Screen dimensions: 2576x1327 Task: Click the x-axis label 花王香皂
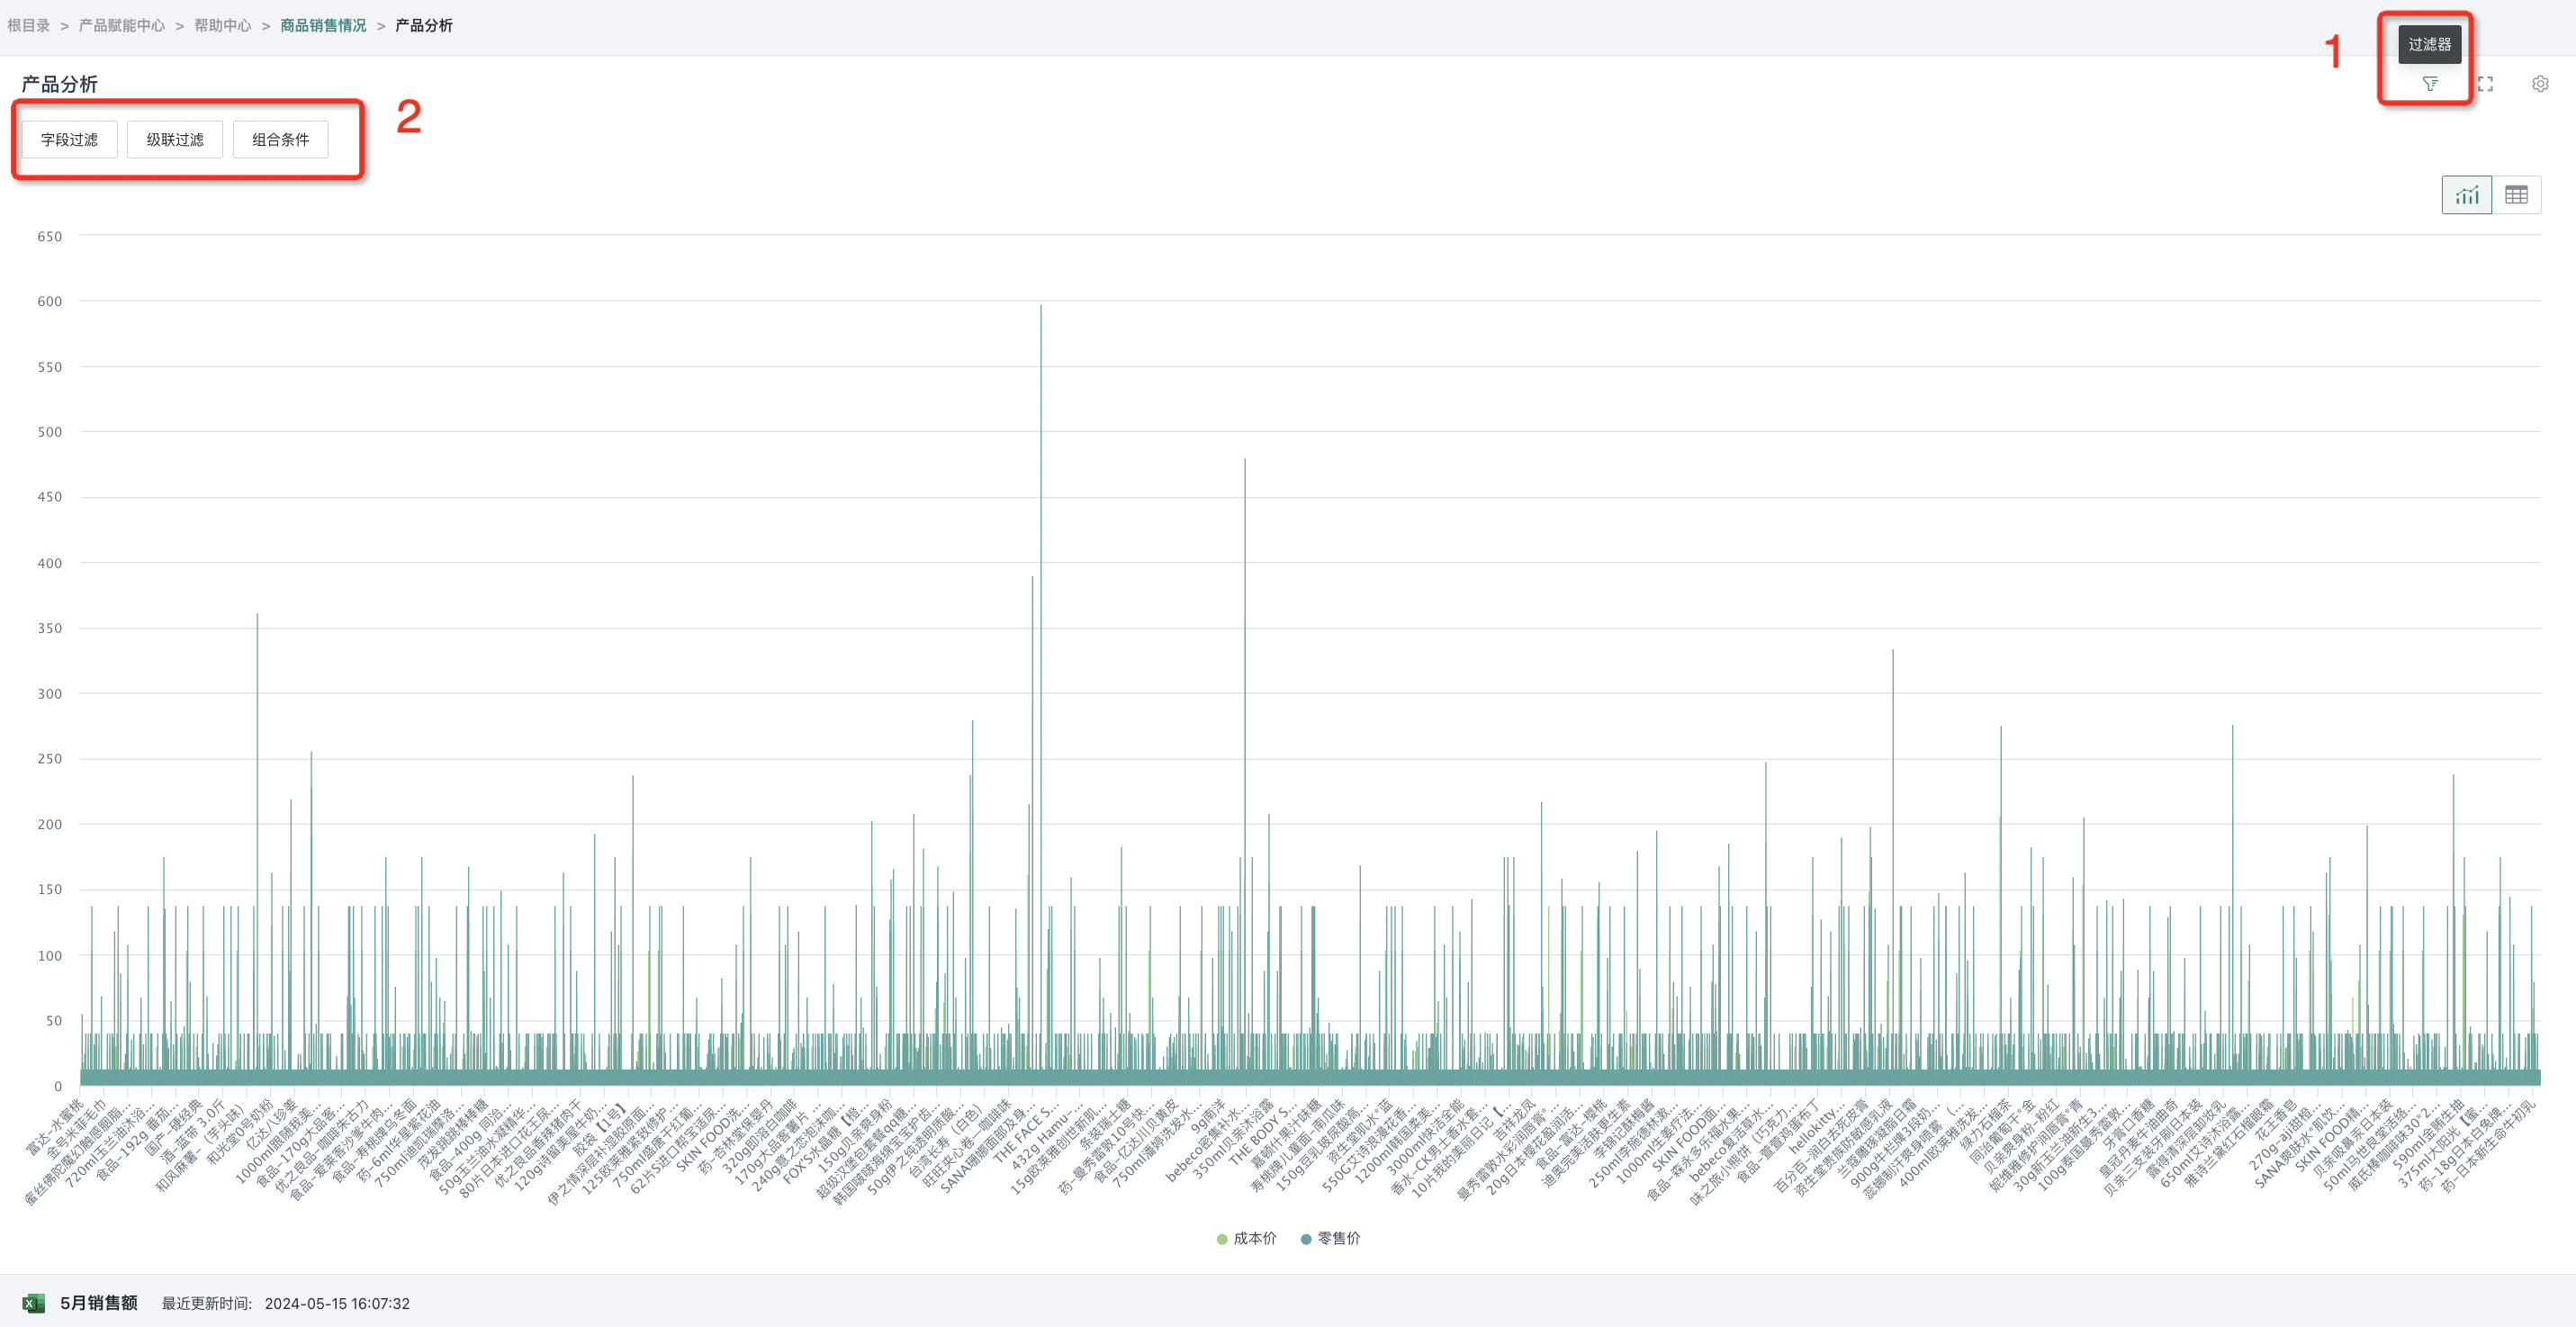click(2276, 1121)
